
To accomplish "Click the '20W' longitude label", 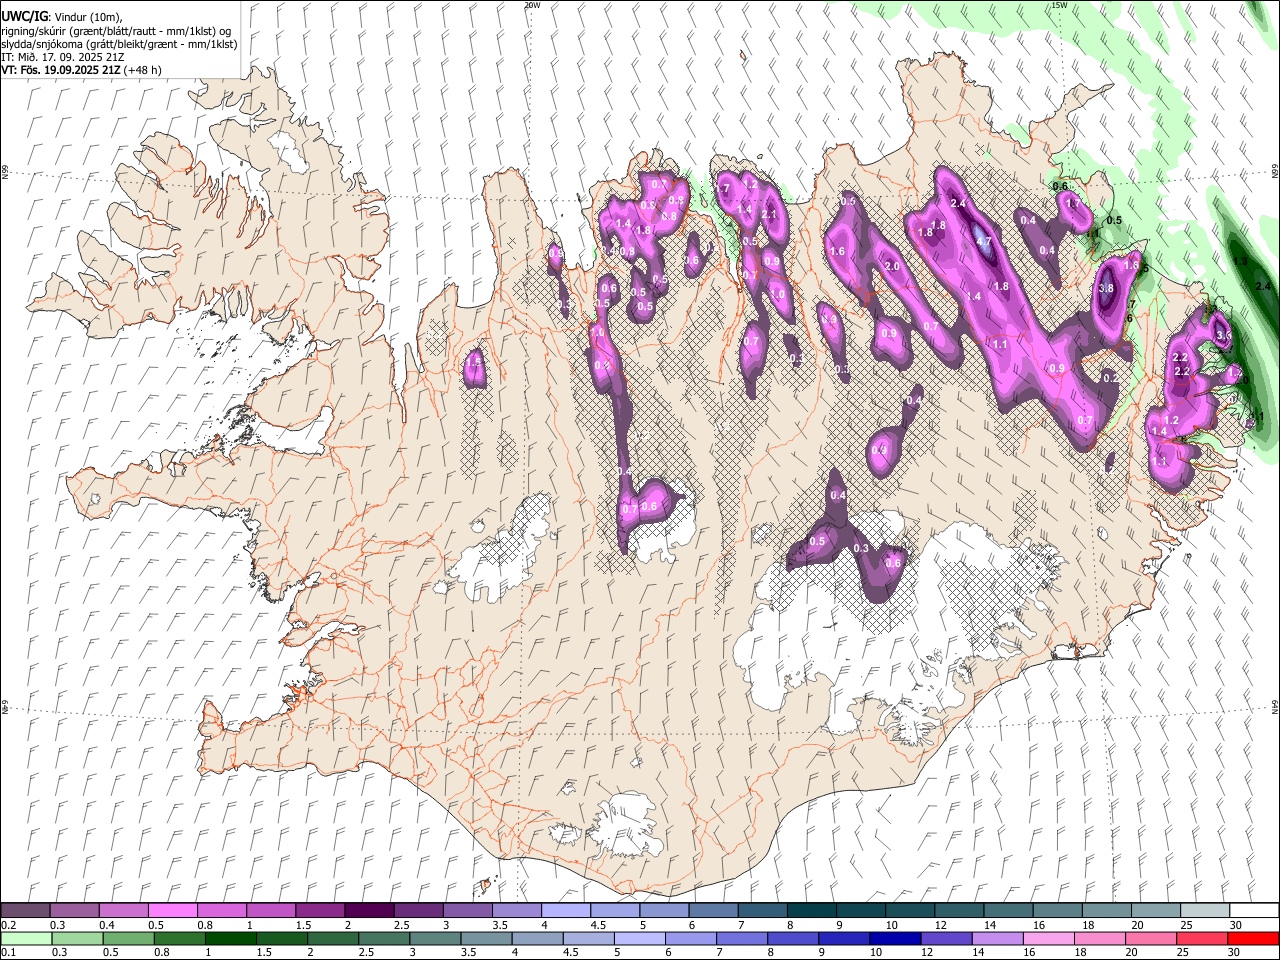I will pyautogui.click(x=532, y=5).
